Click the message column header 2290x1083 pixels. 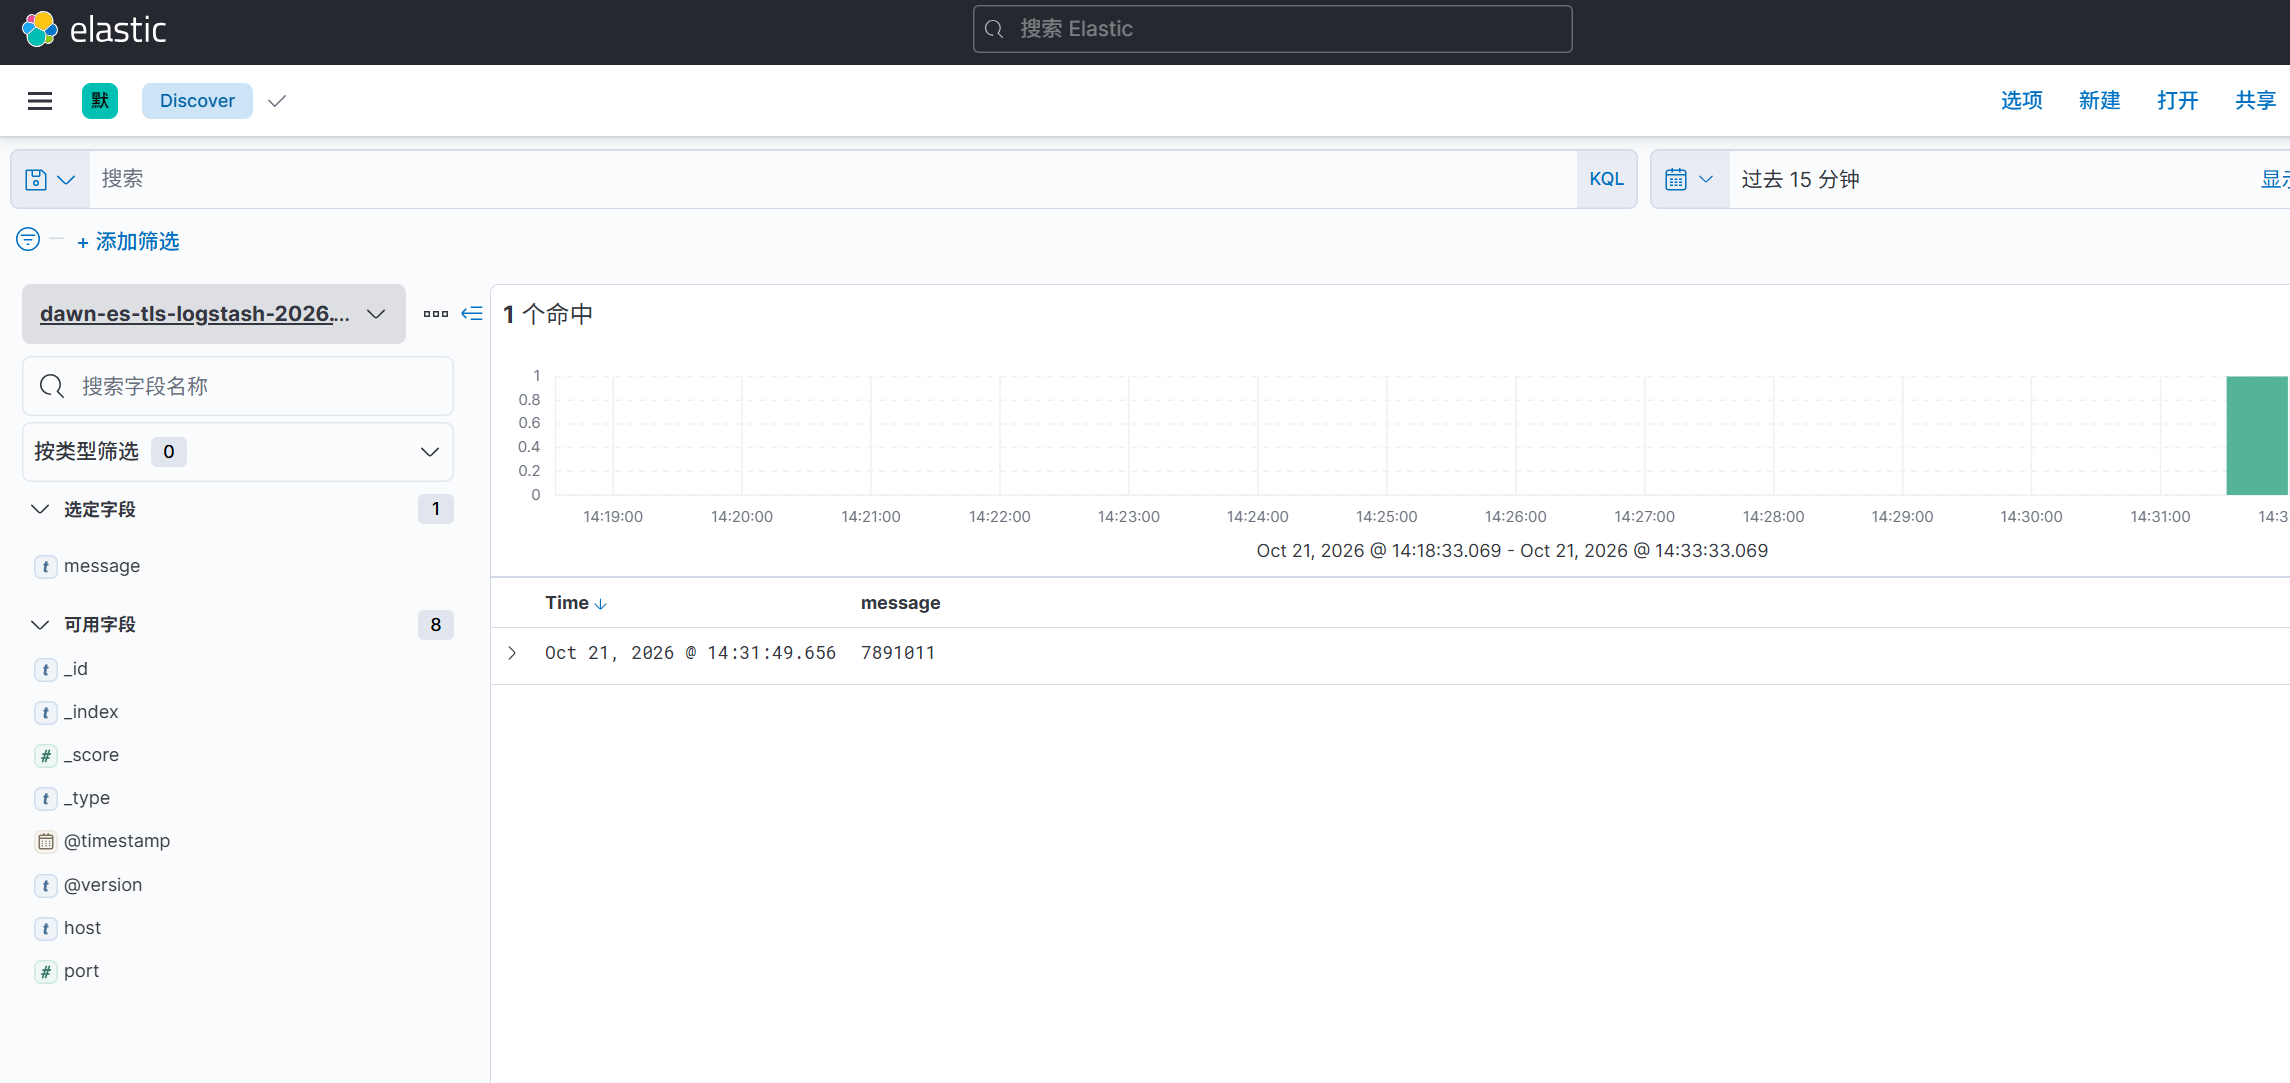(900, 603)
